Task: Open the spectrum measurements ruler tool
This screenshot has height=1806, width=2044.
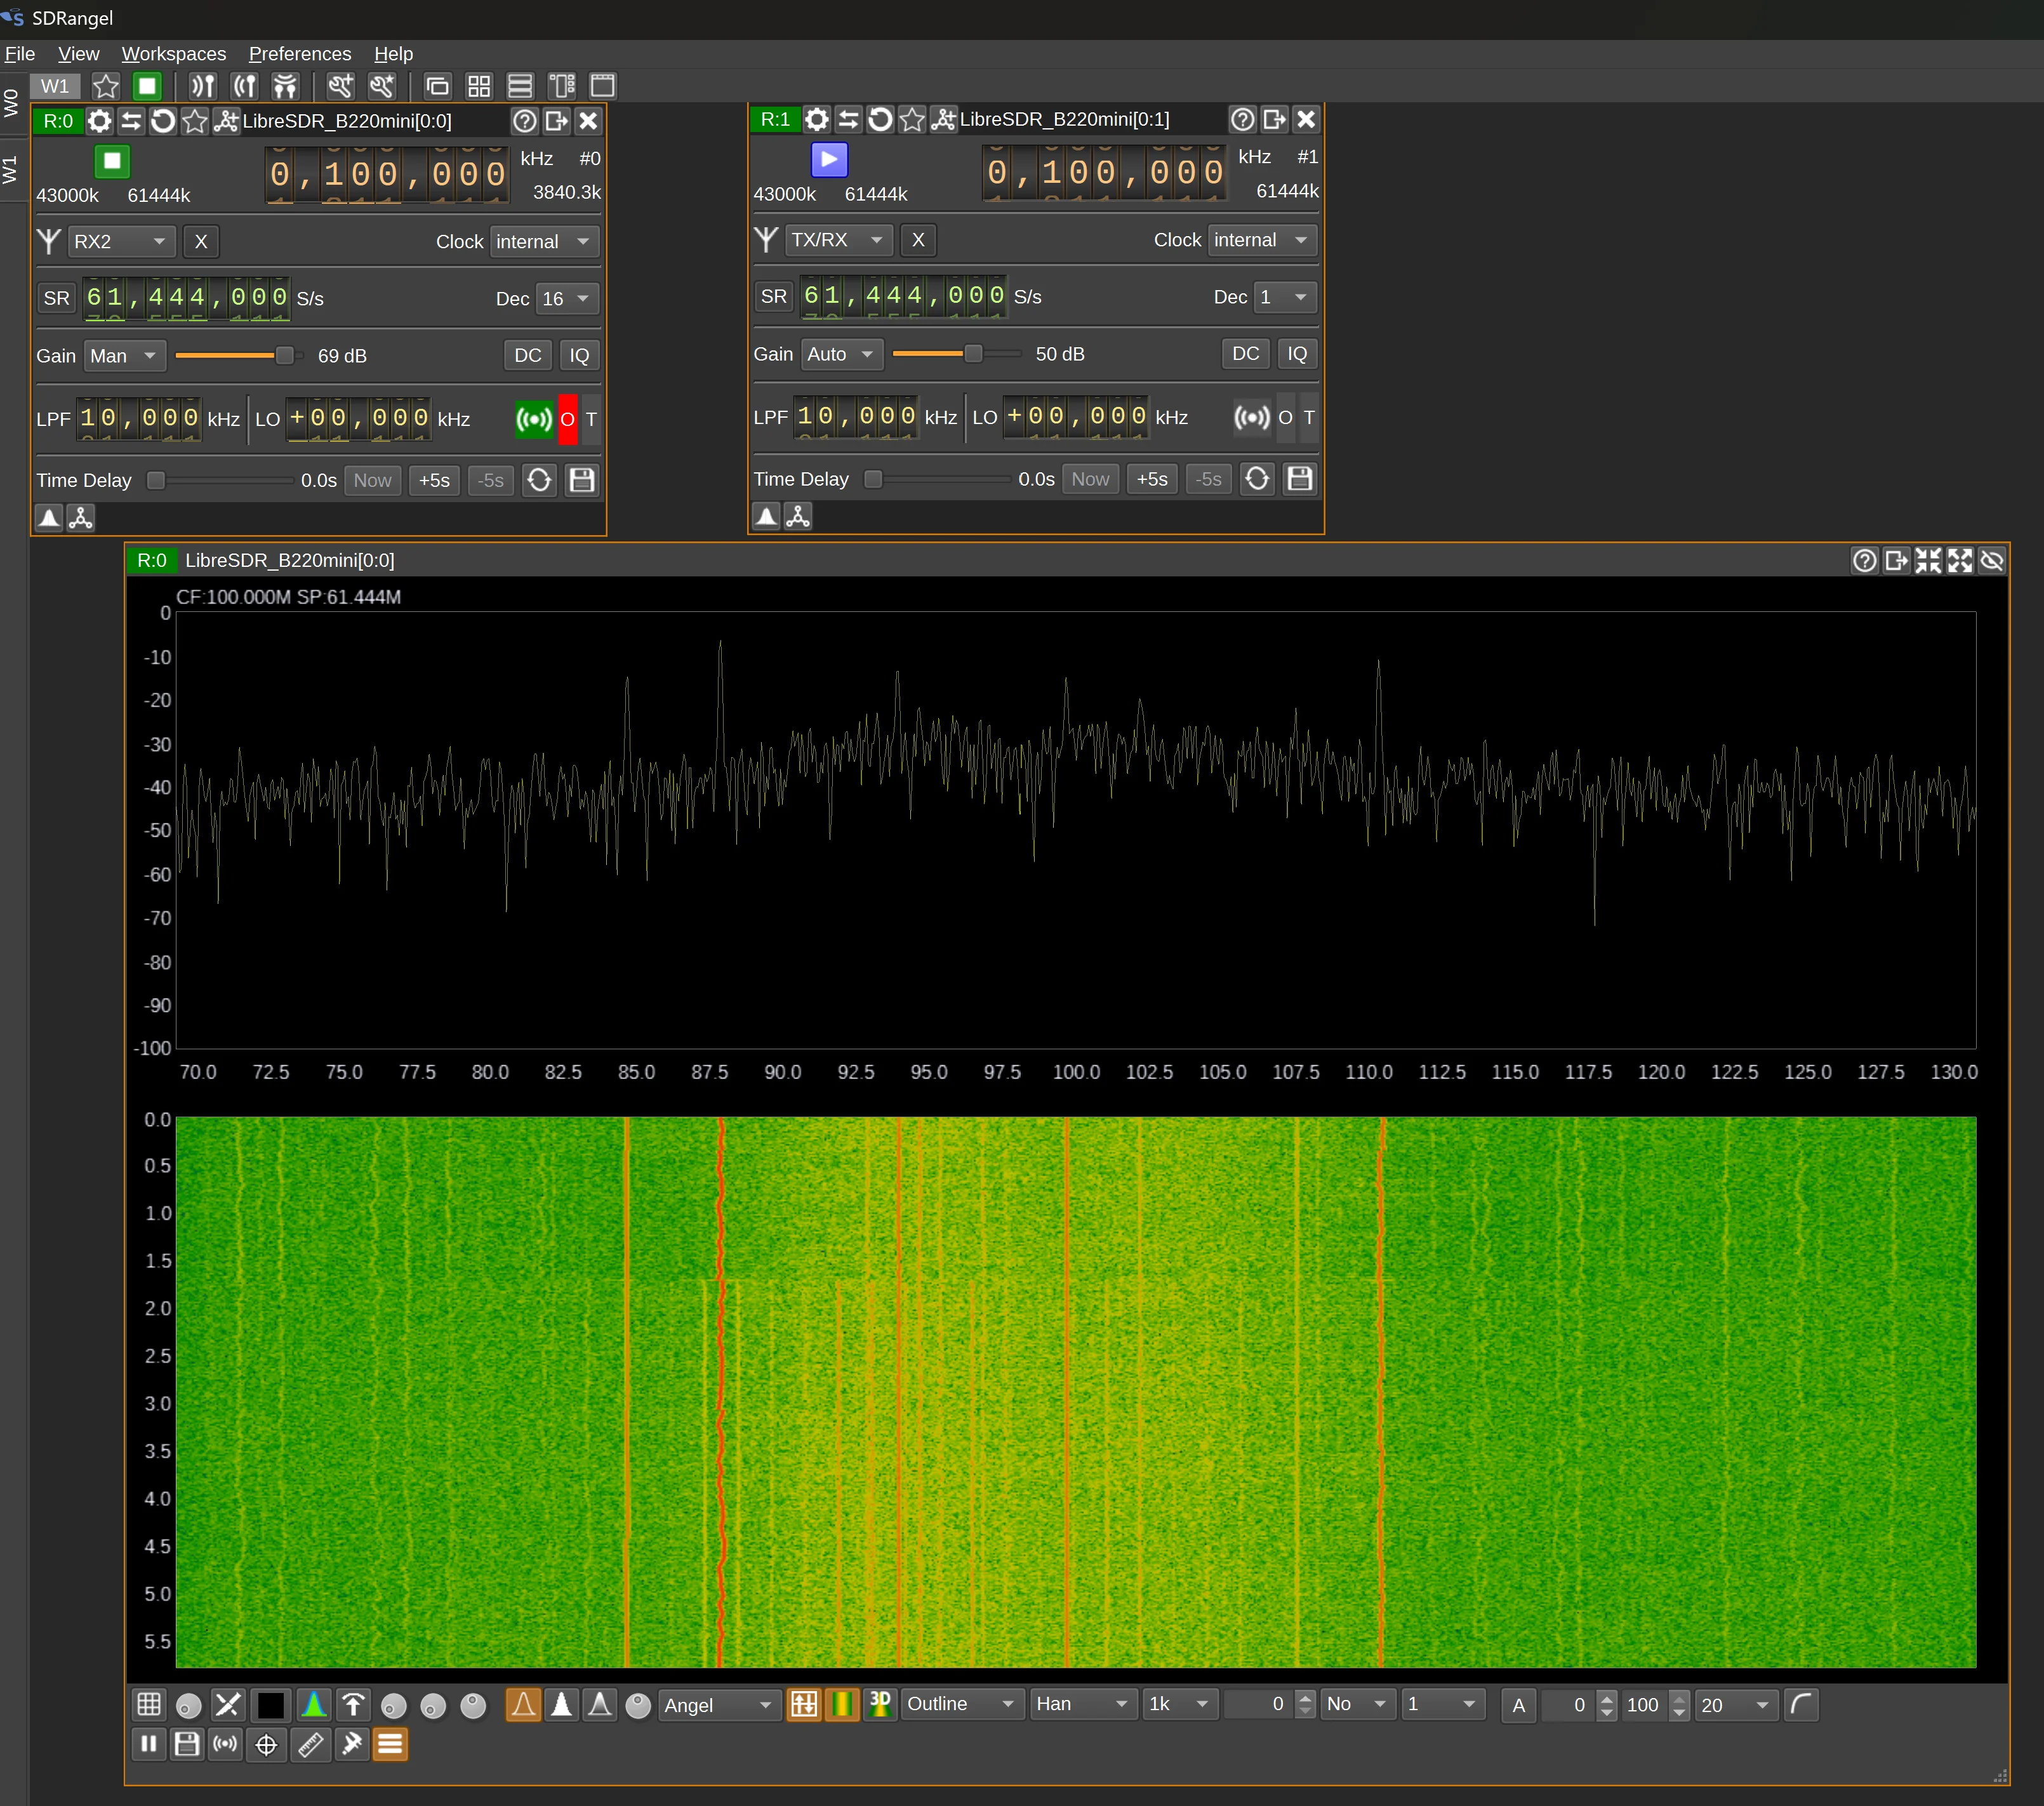Action: click(x=311, y=1744)
